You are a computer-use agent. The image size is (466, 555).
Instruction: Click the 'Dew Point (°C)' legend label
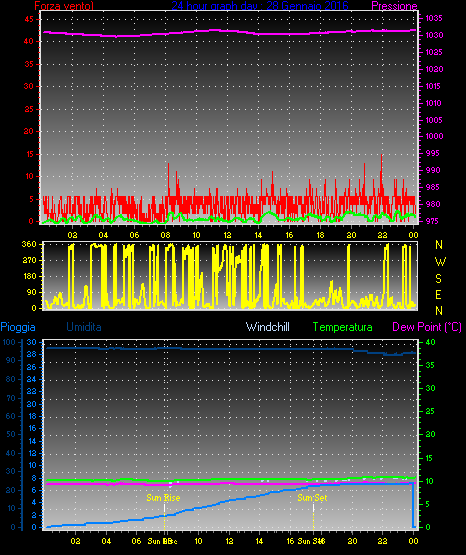tap(427, 327)
